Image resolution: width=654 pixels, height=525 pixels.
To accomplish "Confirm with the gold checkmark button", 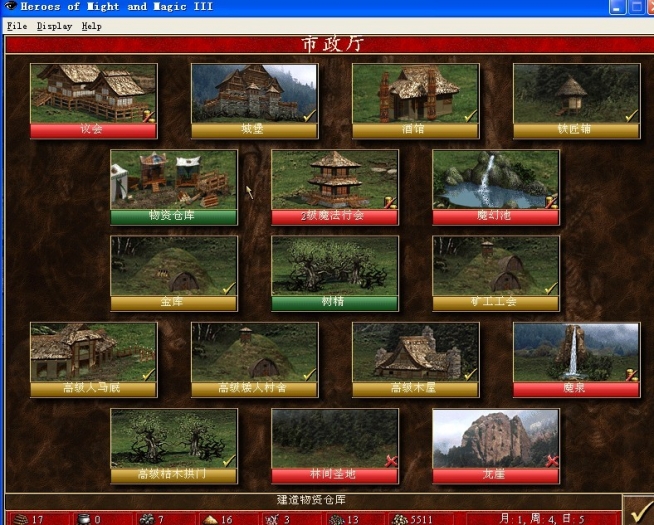I will coord(639,511).
